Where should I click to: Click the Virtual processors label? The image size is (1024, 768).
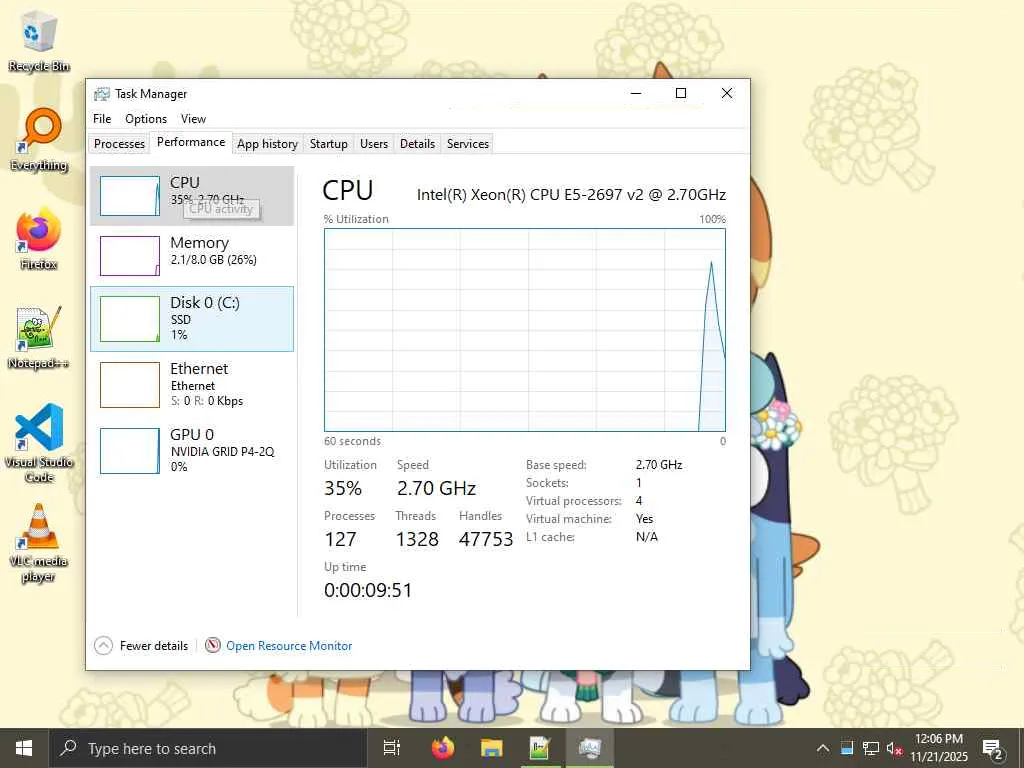(x=573, y=501)
